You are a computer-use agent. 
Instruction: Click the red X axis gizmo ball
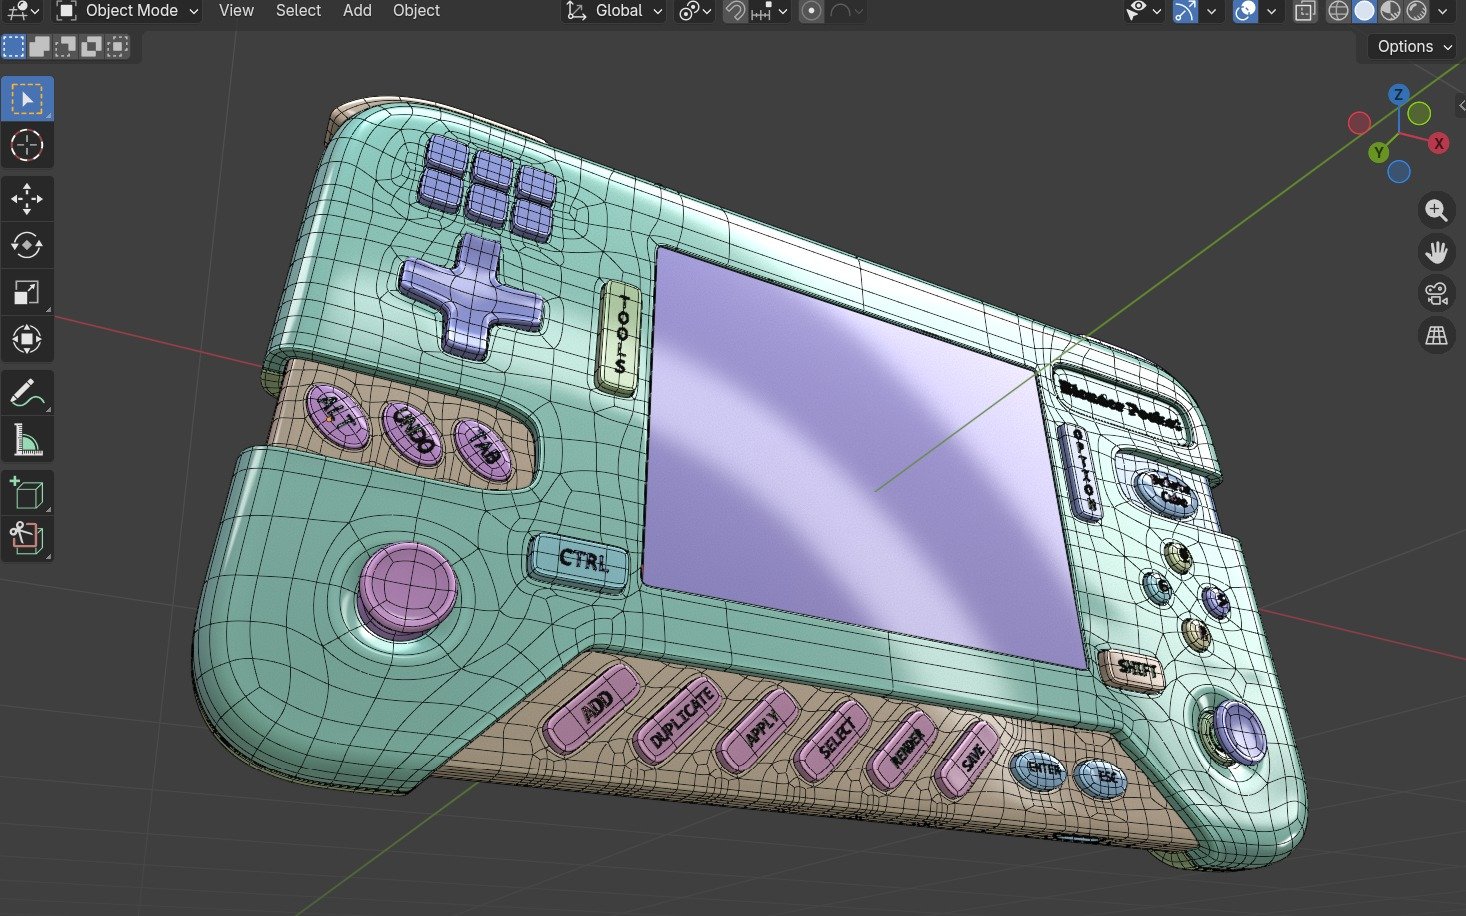1438,143
